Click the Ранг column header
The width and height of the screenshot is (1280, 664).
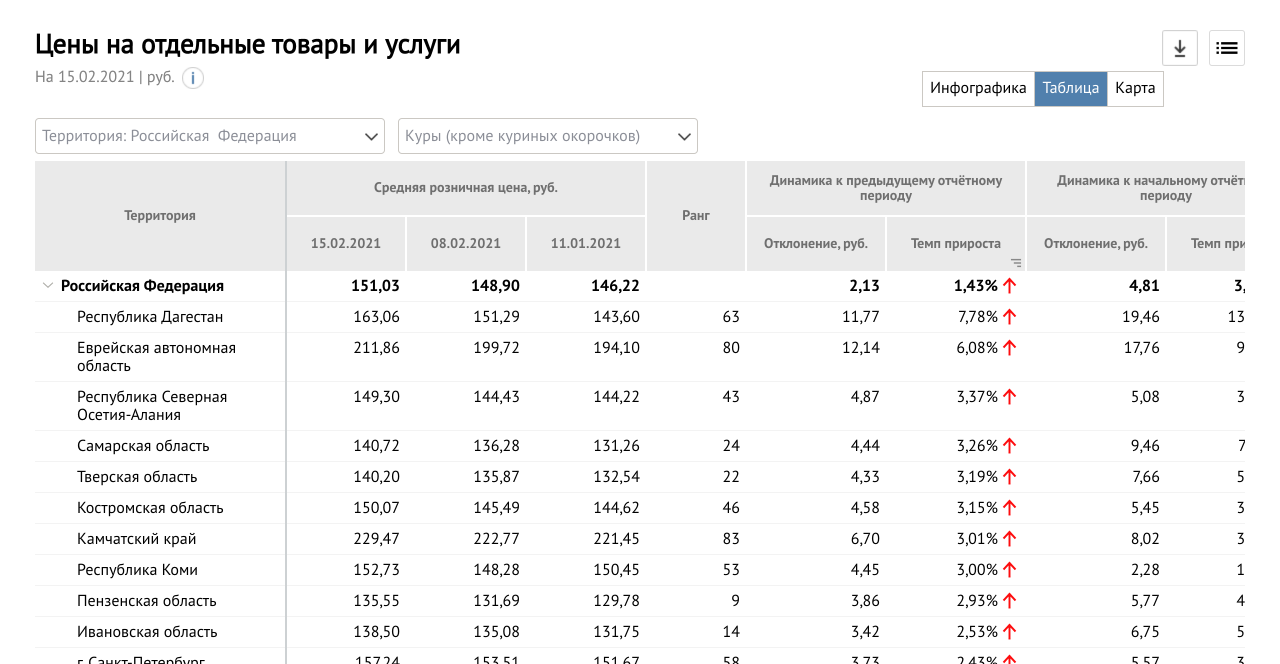point(696,216)
